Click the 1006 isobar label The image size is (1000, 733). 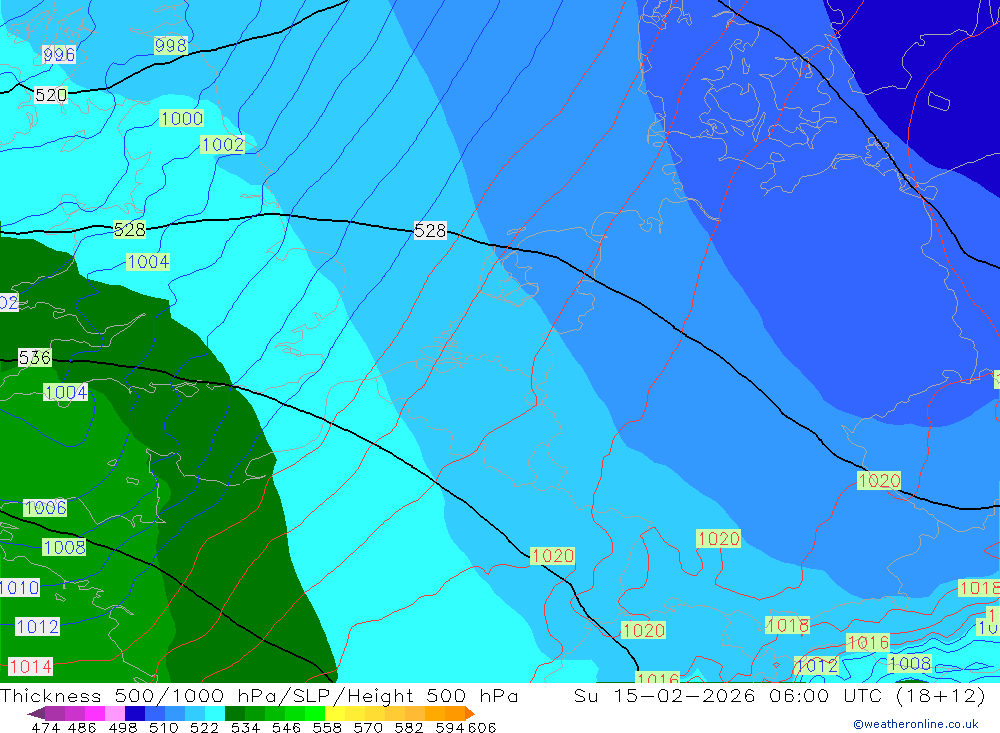45,507
